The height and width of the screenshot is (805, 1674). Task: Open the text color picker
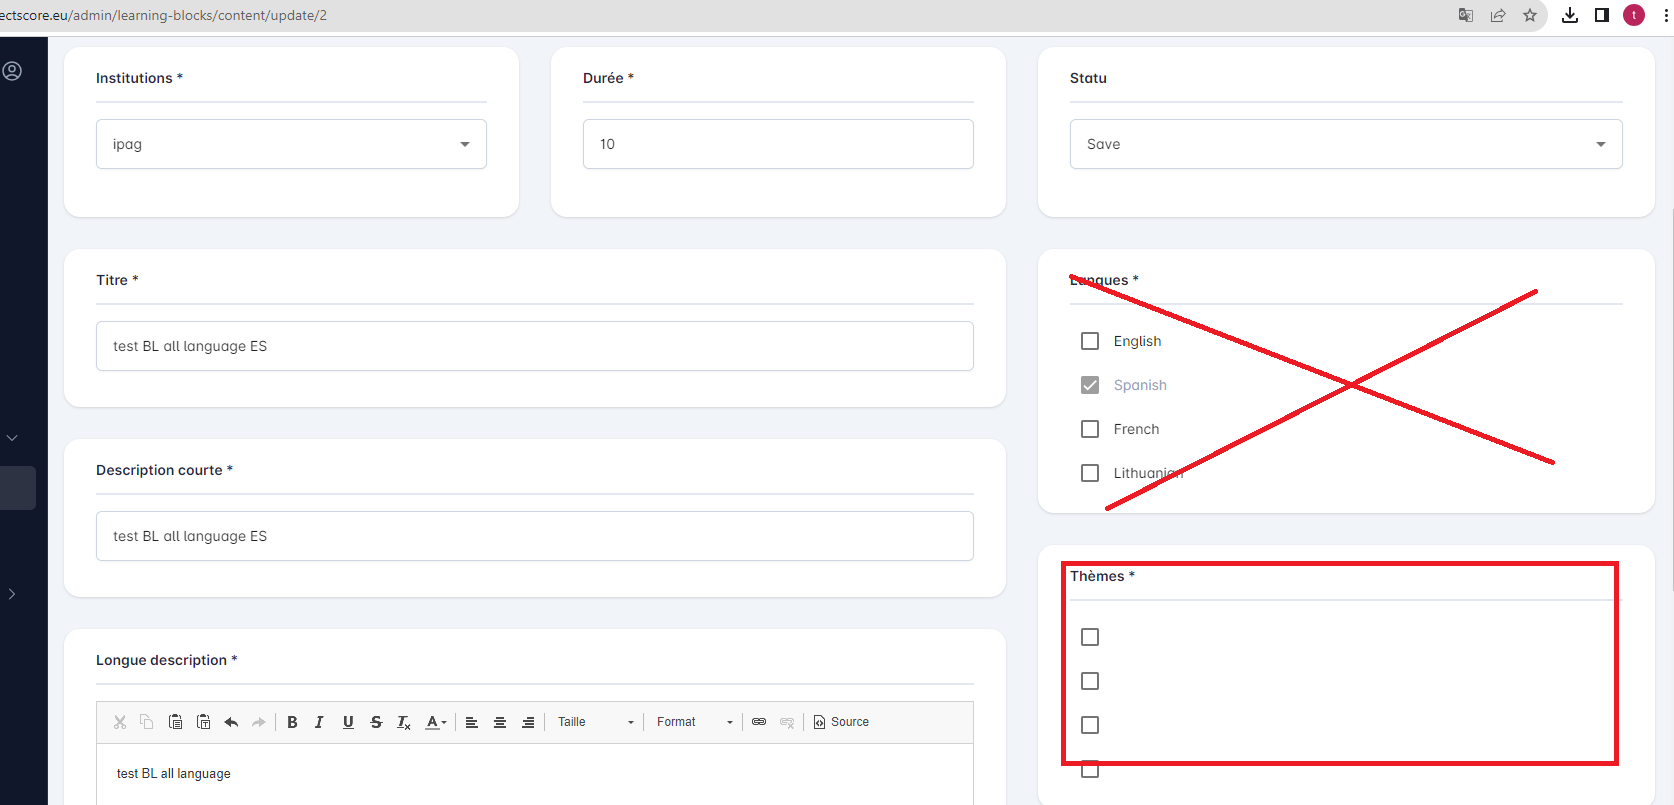[436, 722]
